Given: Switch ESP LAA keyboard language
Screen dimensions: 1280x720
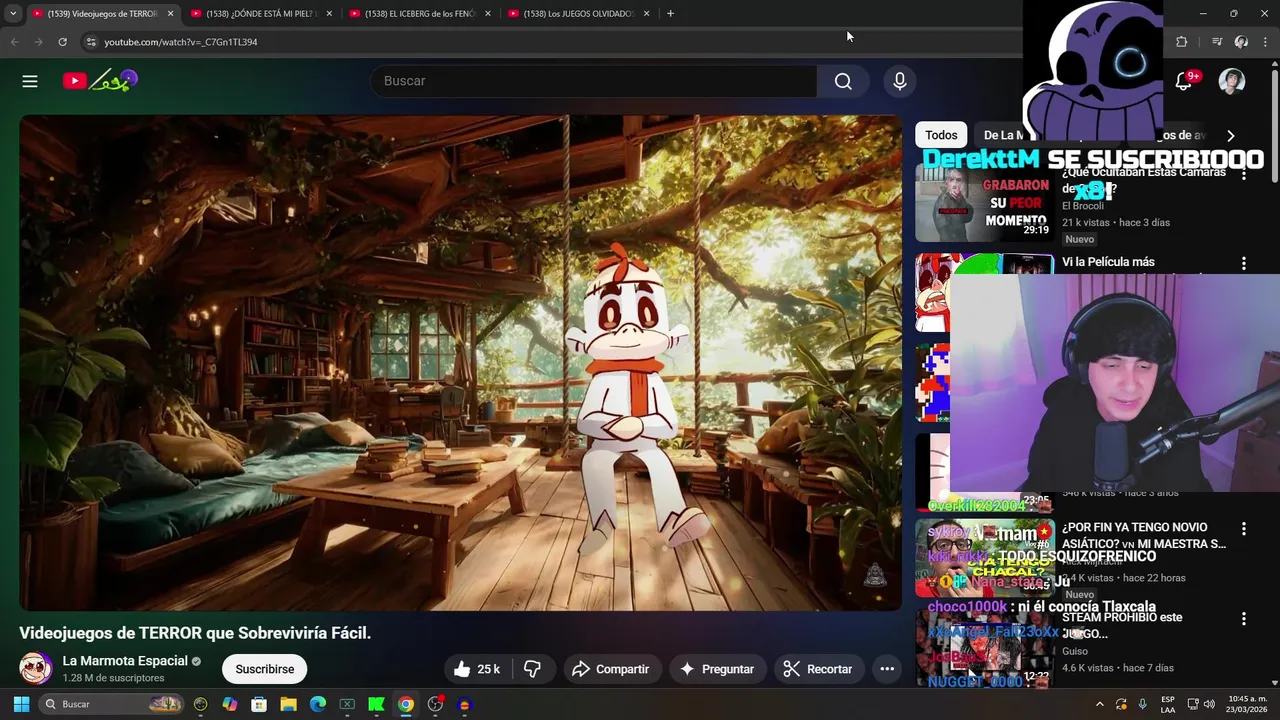Looking at the screenshot, I should [1168, 704].
